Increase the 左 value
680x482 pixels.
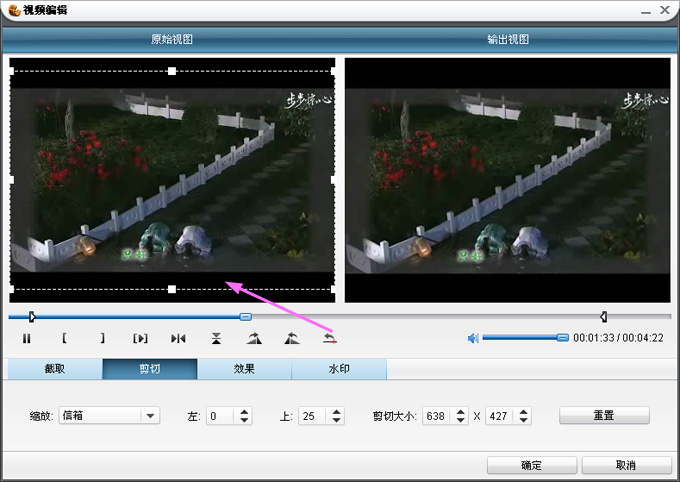point(244,412)
